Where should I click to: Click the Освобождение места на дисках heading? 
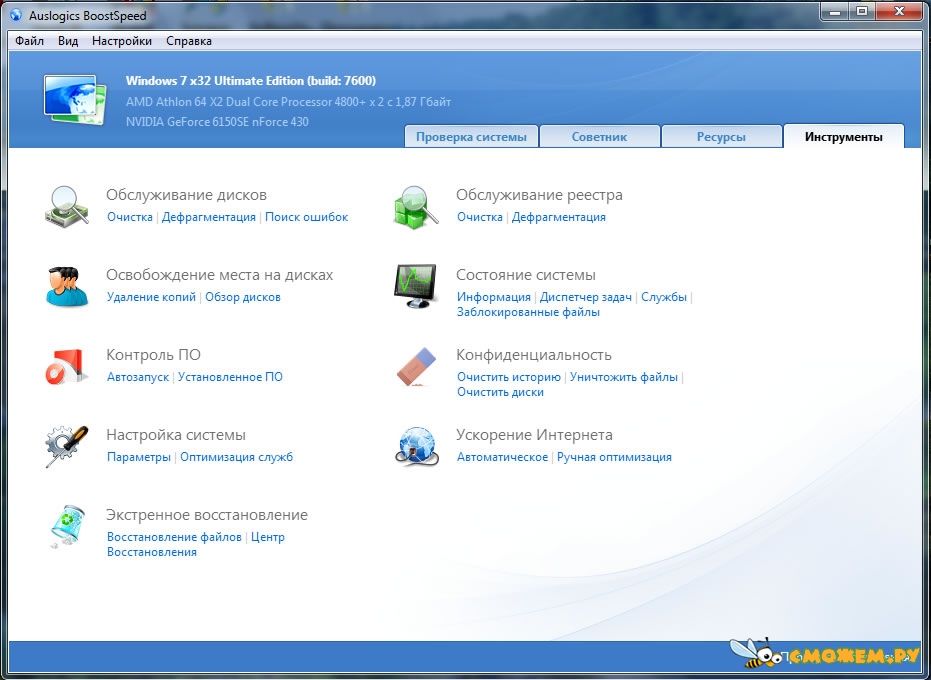pyautogui.click(x=220, y=275)
